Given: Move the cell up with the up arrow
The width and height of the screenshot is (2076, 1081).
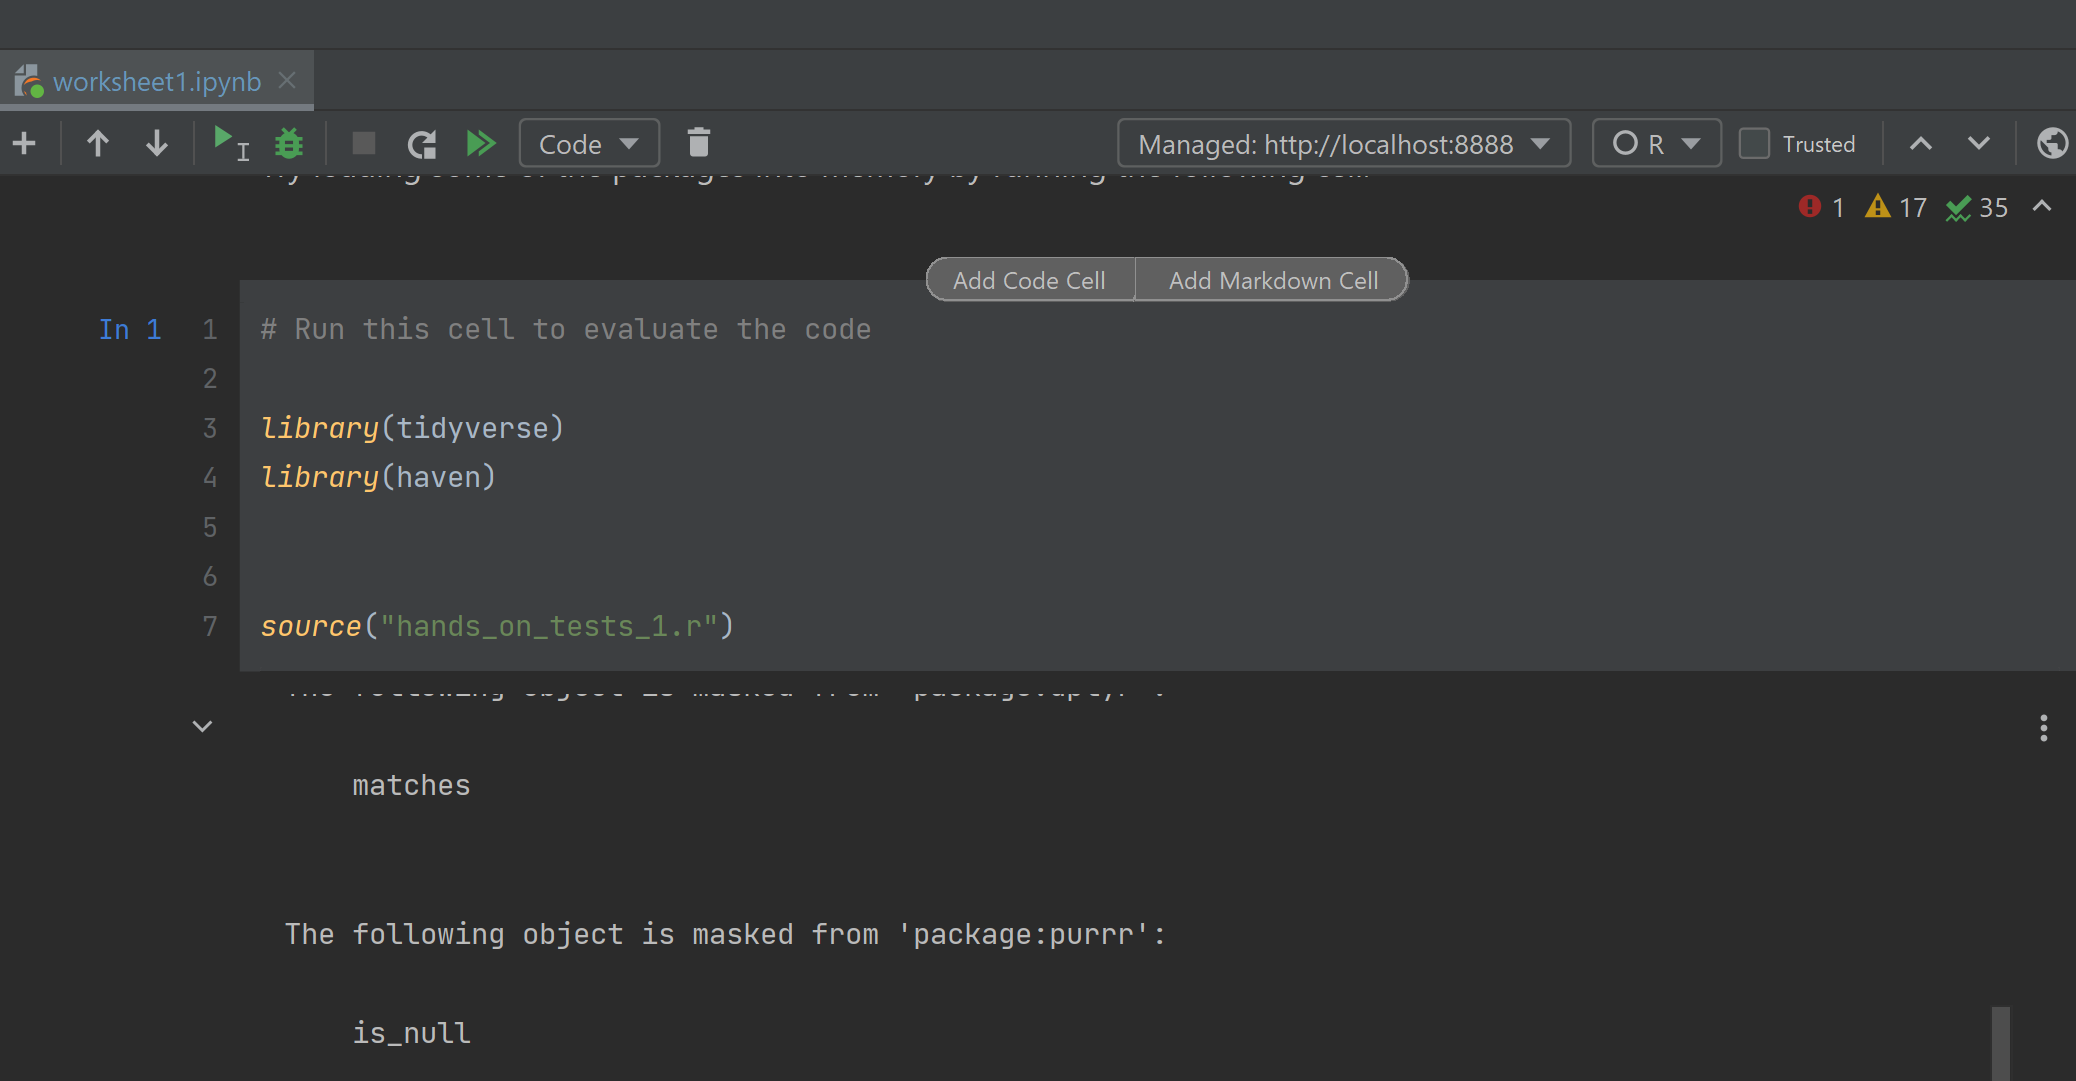Looking at the screenshot, I should point(97,144).
